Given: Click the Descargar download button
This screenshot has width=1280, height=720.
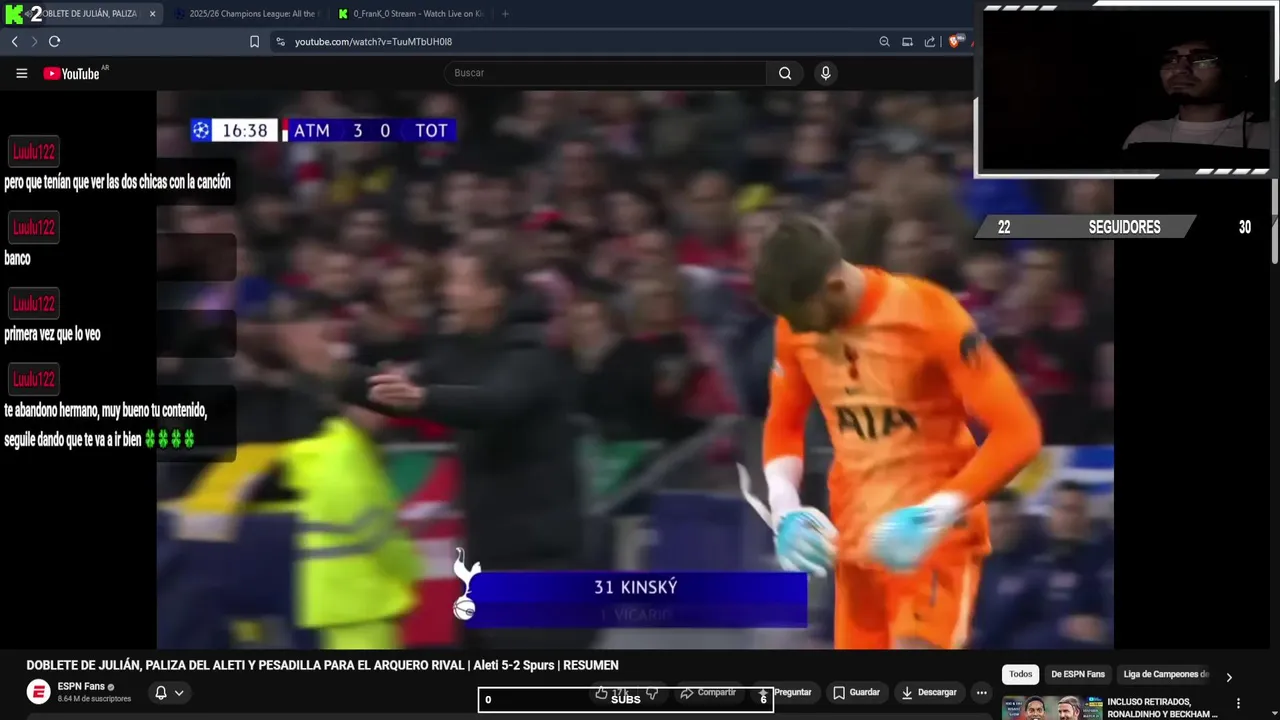Looking at the screenshot, I should (929, 692).
